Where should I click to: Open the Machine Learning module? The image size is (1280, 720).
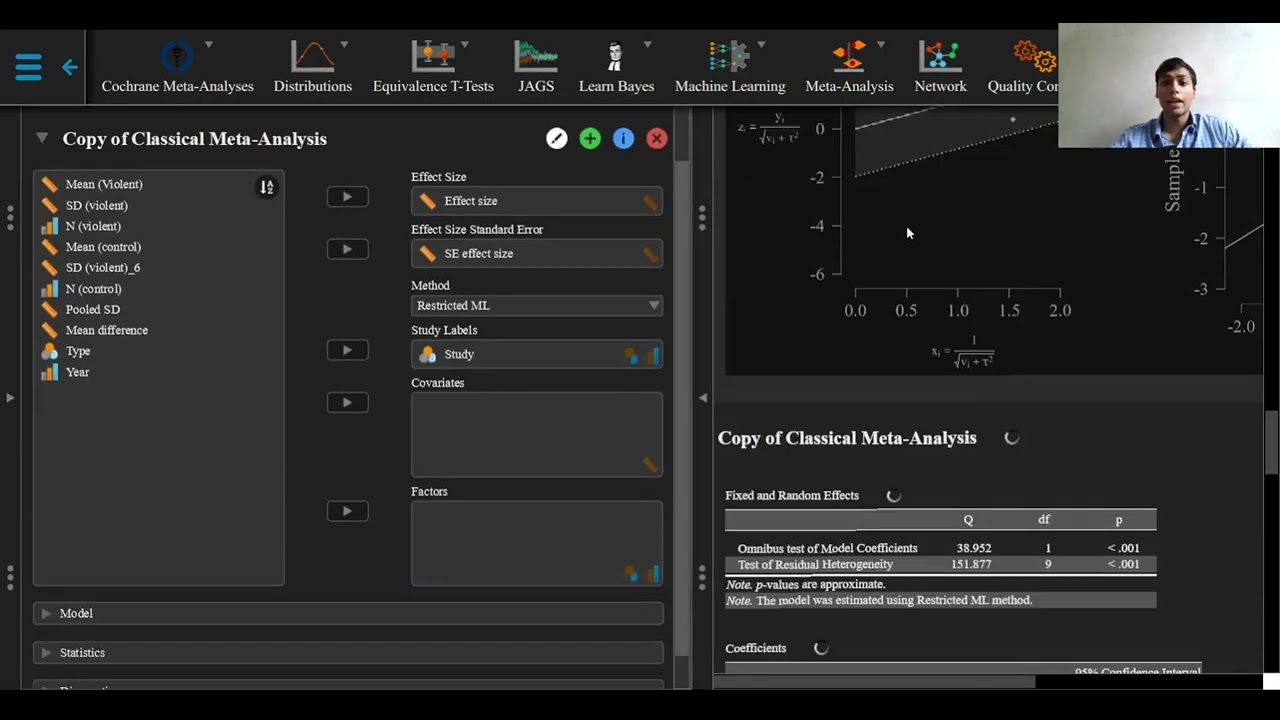pyautogui.click(x=730, y=67)
